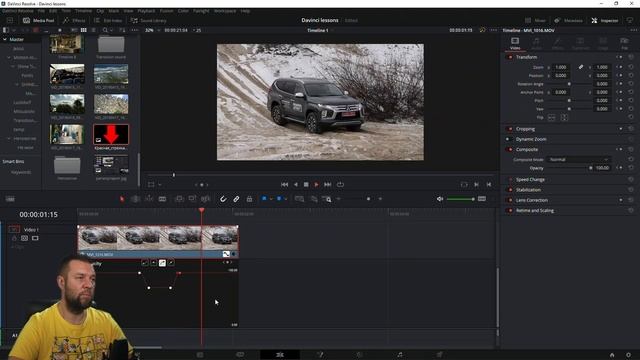Open the Workspace menu
Image resolution: width=640 pixels, height=360 pixels.
[x=225, y=11]
